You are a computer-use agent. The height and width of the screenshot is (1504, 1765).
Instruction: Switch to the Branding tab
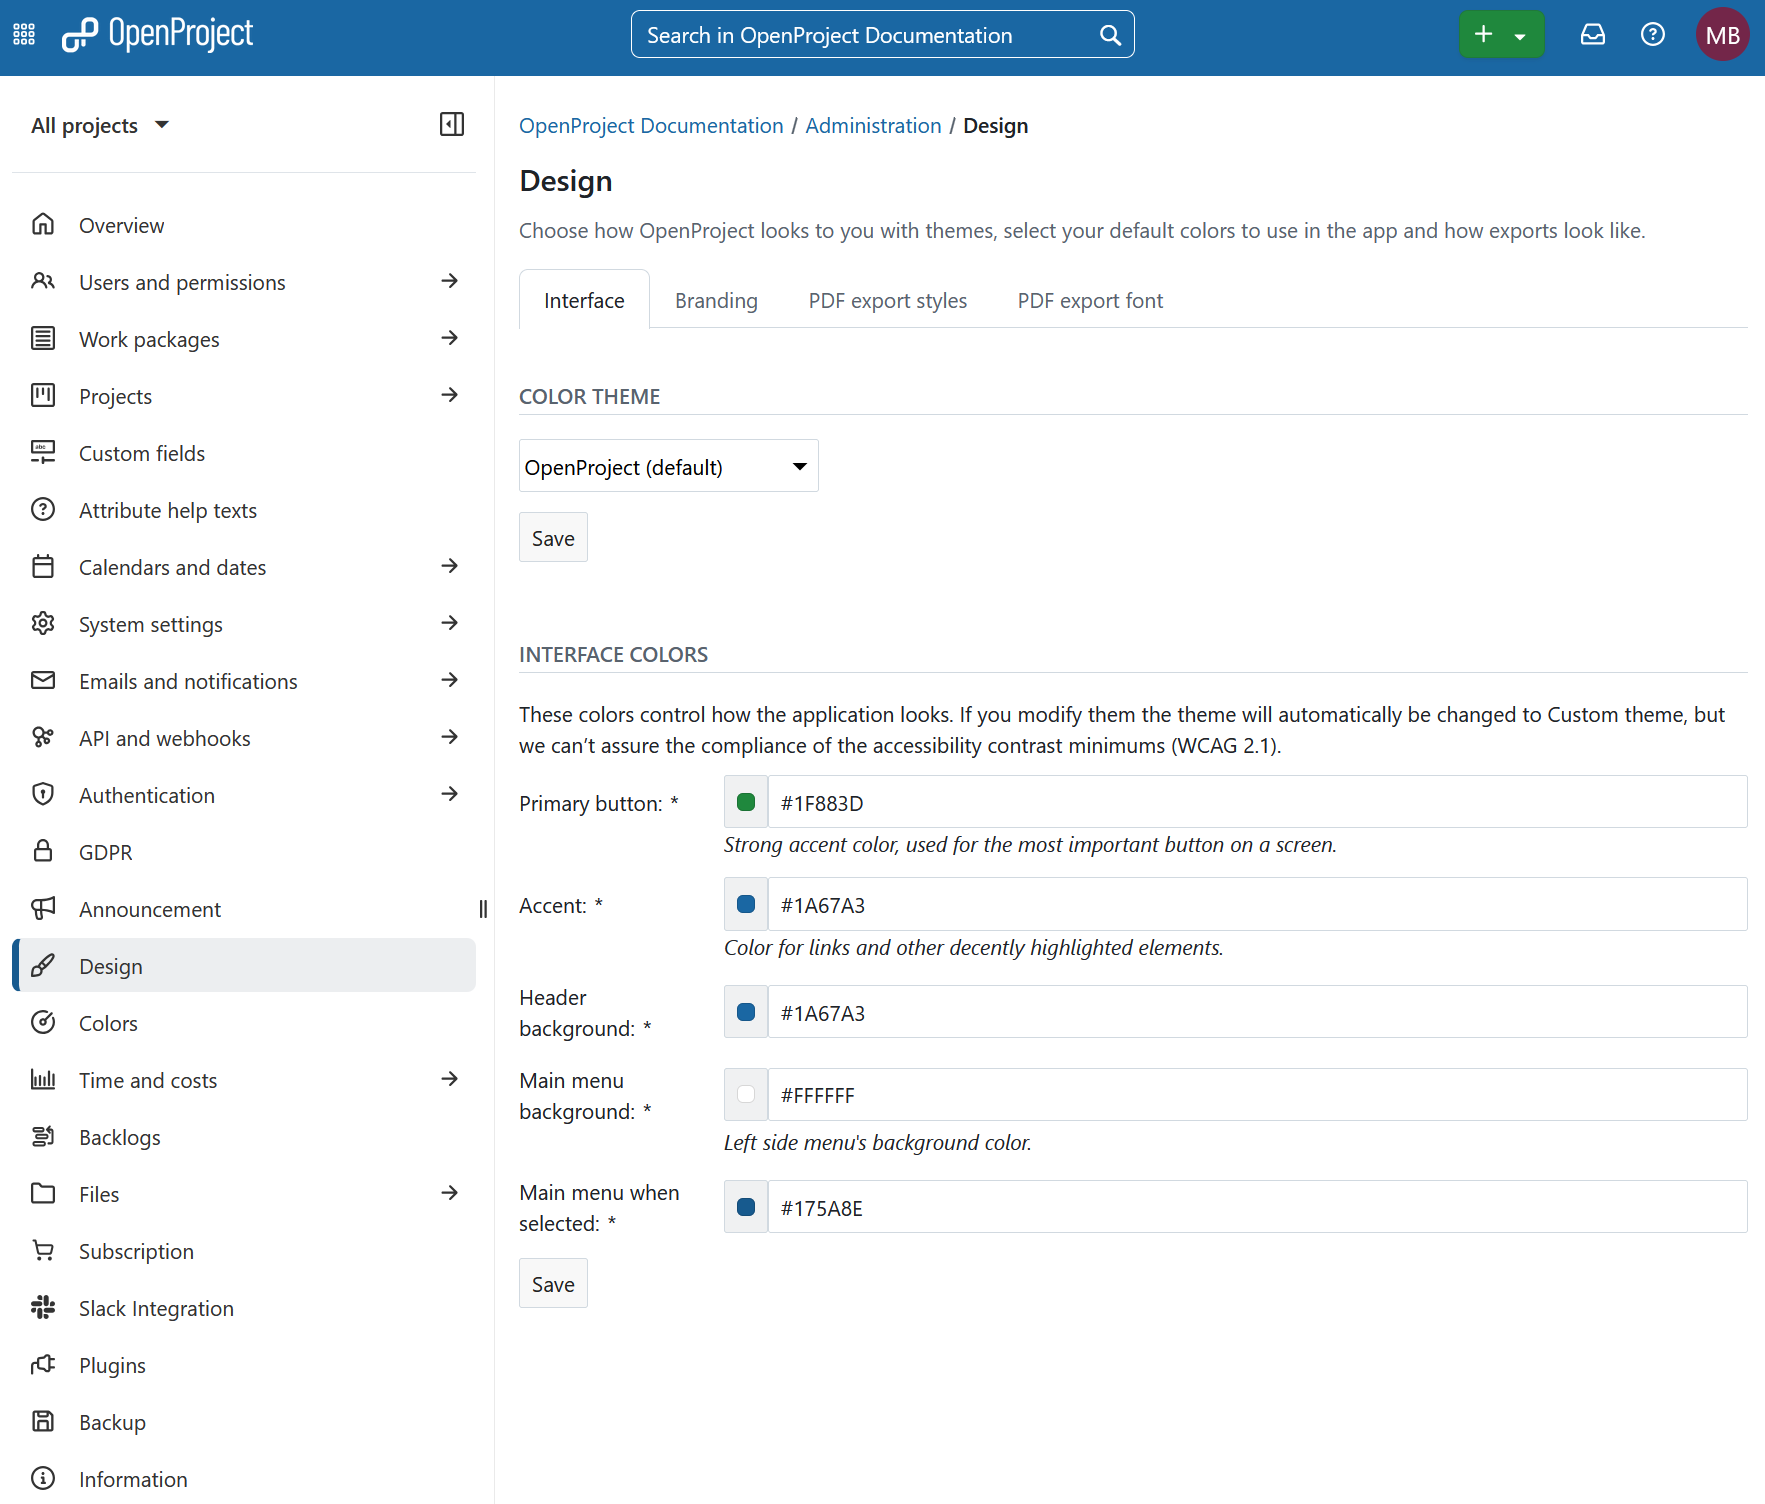716,299
